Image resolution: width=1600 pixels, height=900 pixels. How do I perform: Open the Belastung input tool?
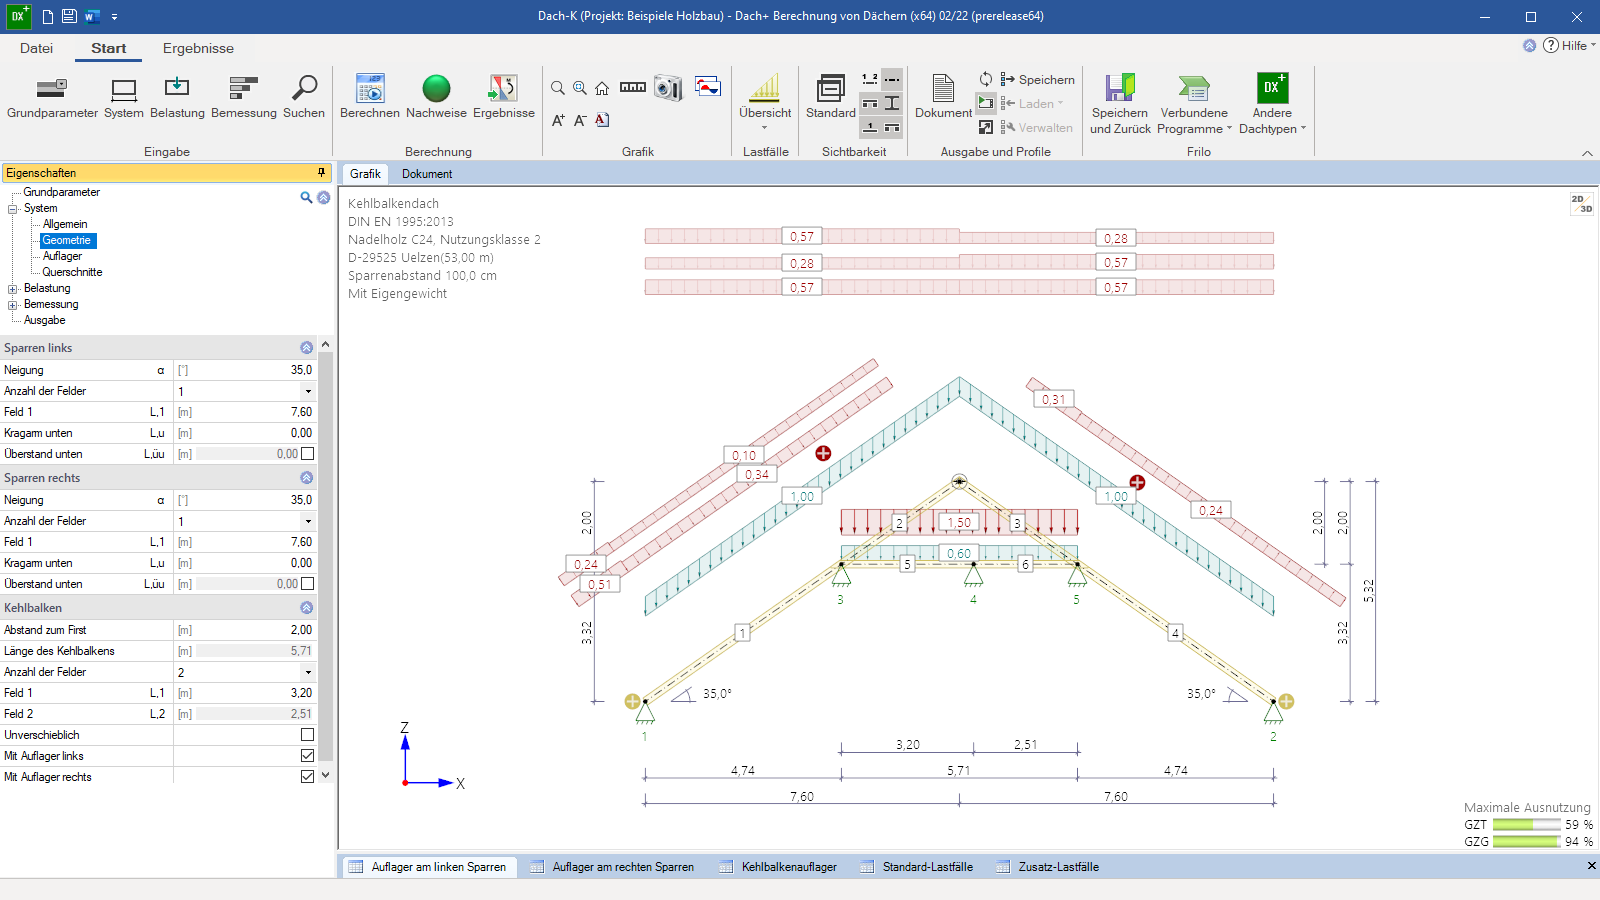pyautogui.click(x=177, y=97)
